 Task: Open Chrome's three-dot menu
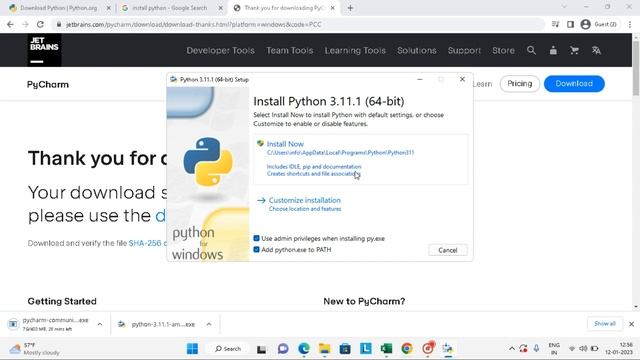pos(630,24)
